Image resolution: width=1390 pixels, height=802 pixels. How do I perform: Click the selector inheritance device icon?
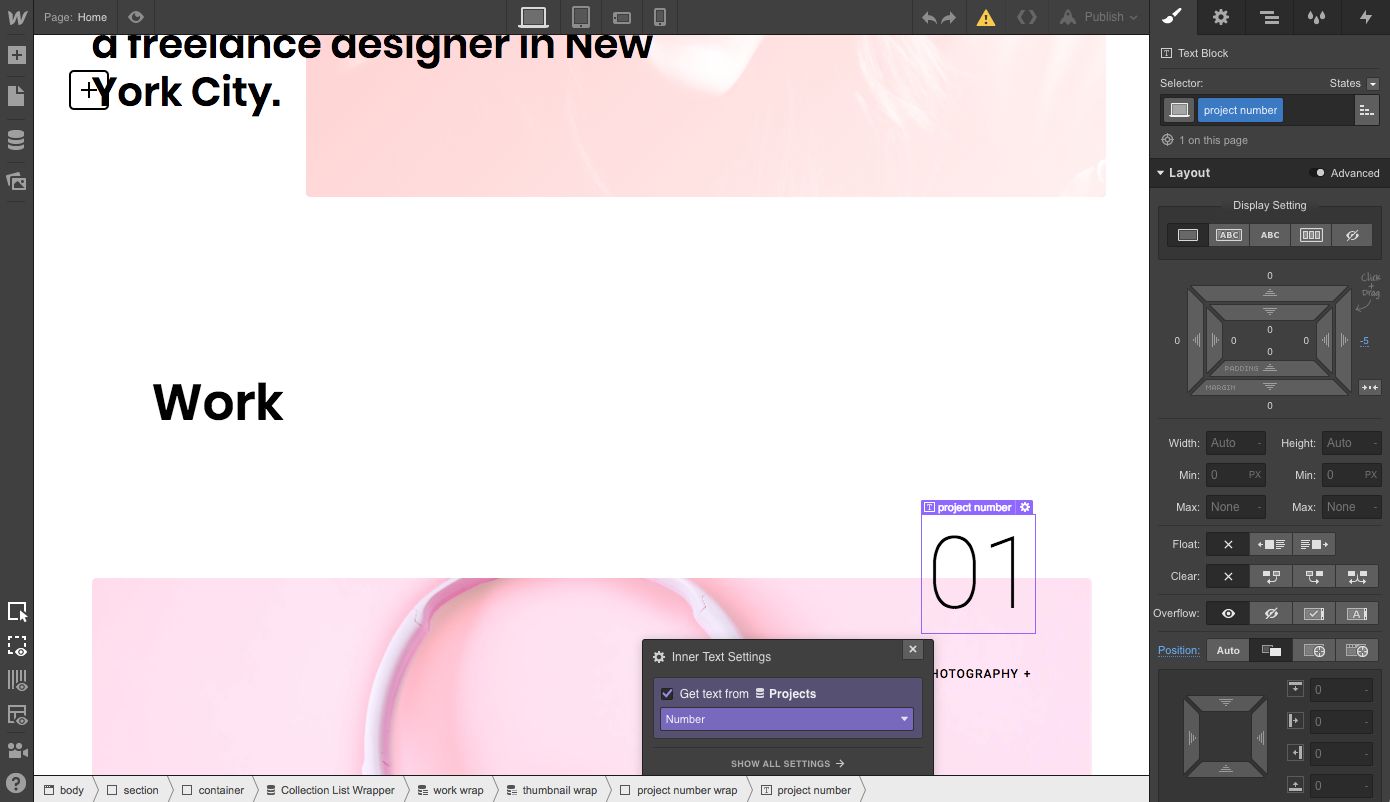click(x=1179, y=110)
